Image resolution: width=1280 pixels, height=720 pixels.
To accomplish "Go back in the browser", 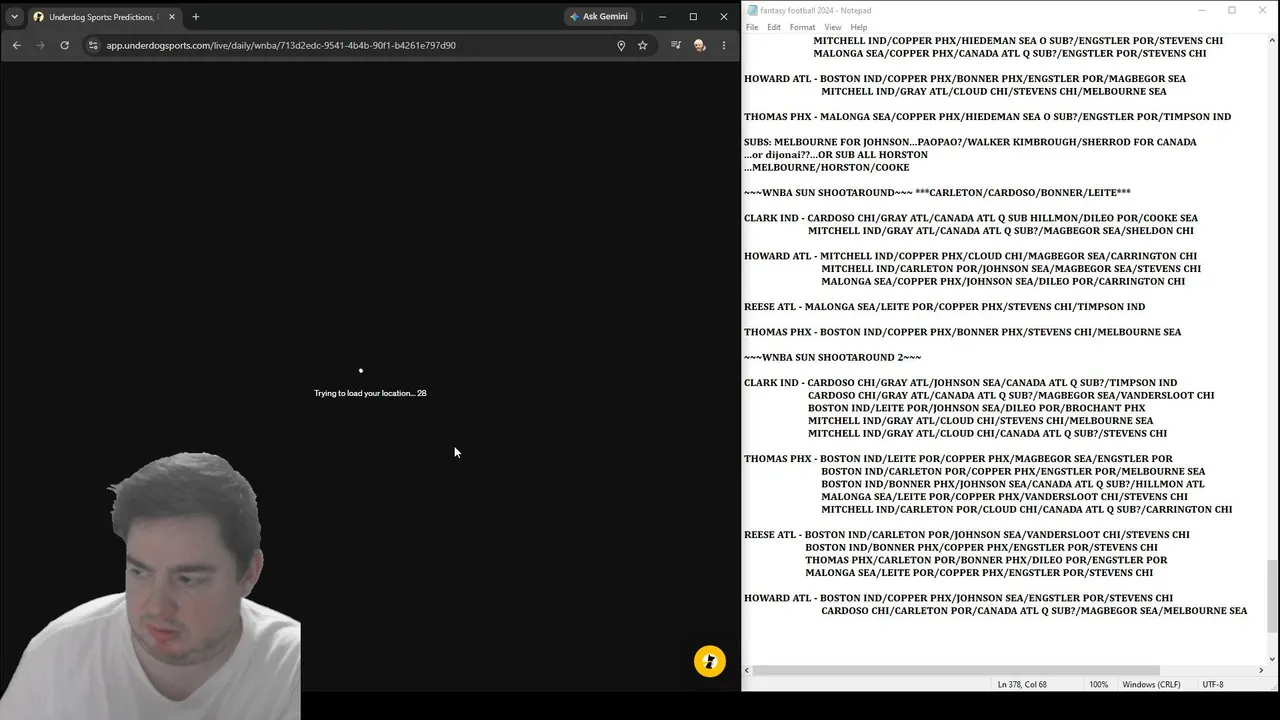I will click(16, 45).
